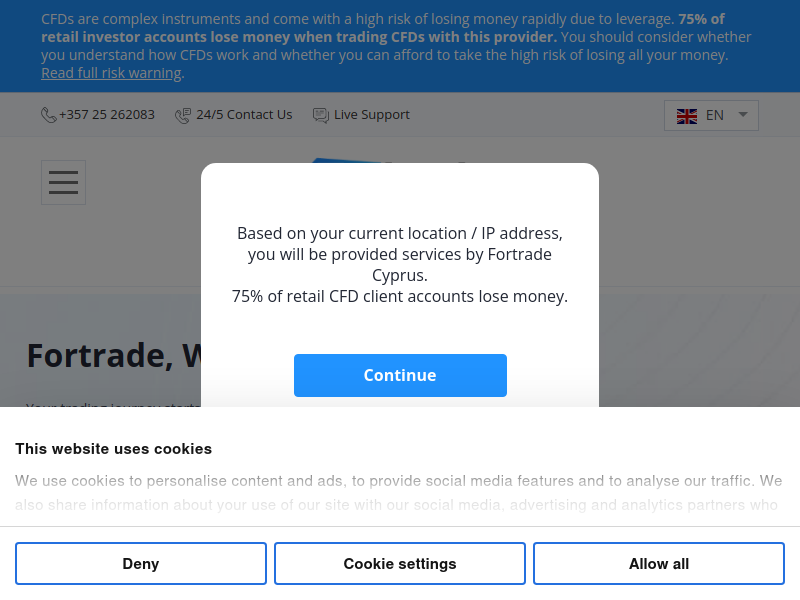This screenshot has height=600, width=800.
Task: Open Cookie settings
Action: [400, 563]
